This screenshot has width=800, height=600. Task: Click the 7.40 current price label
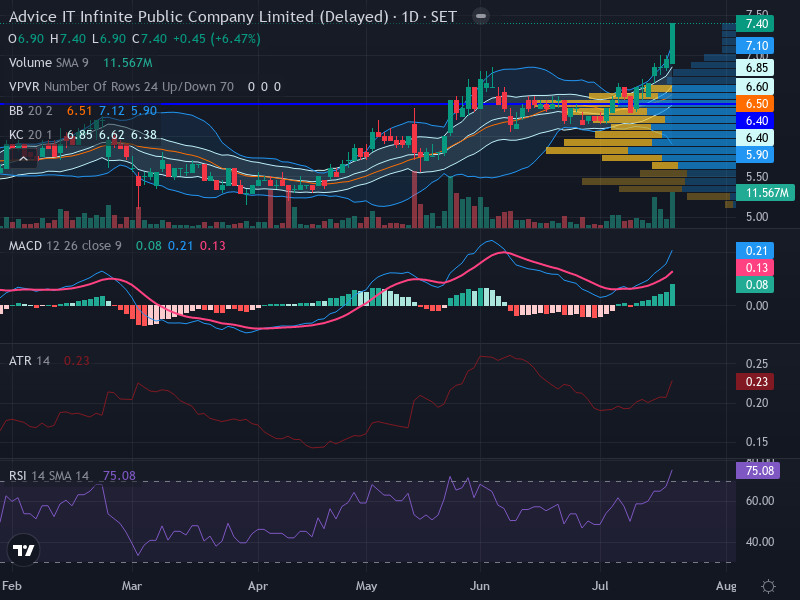click(755, 23)
